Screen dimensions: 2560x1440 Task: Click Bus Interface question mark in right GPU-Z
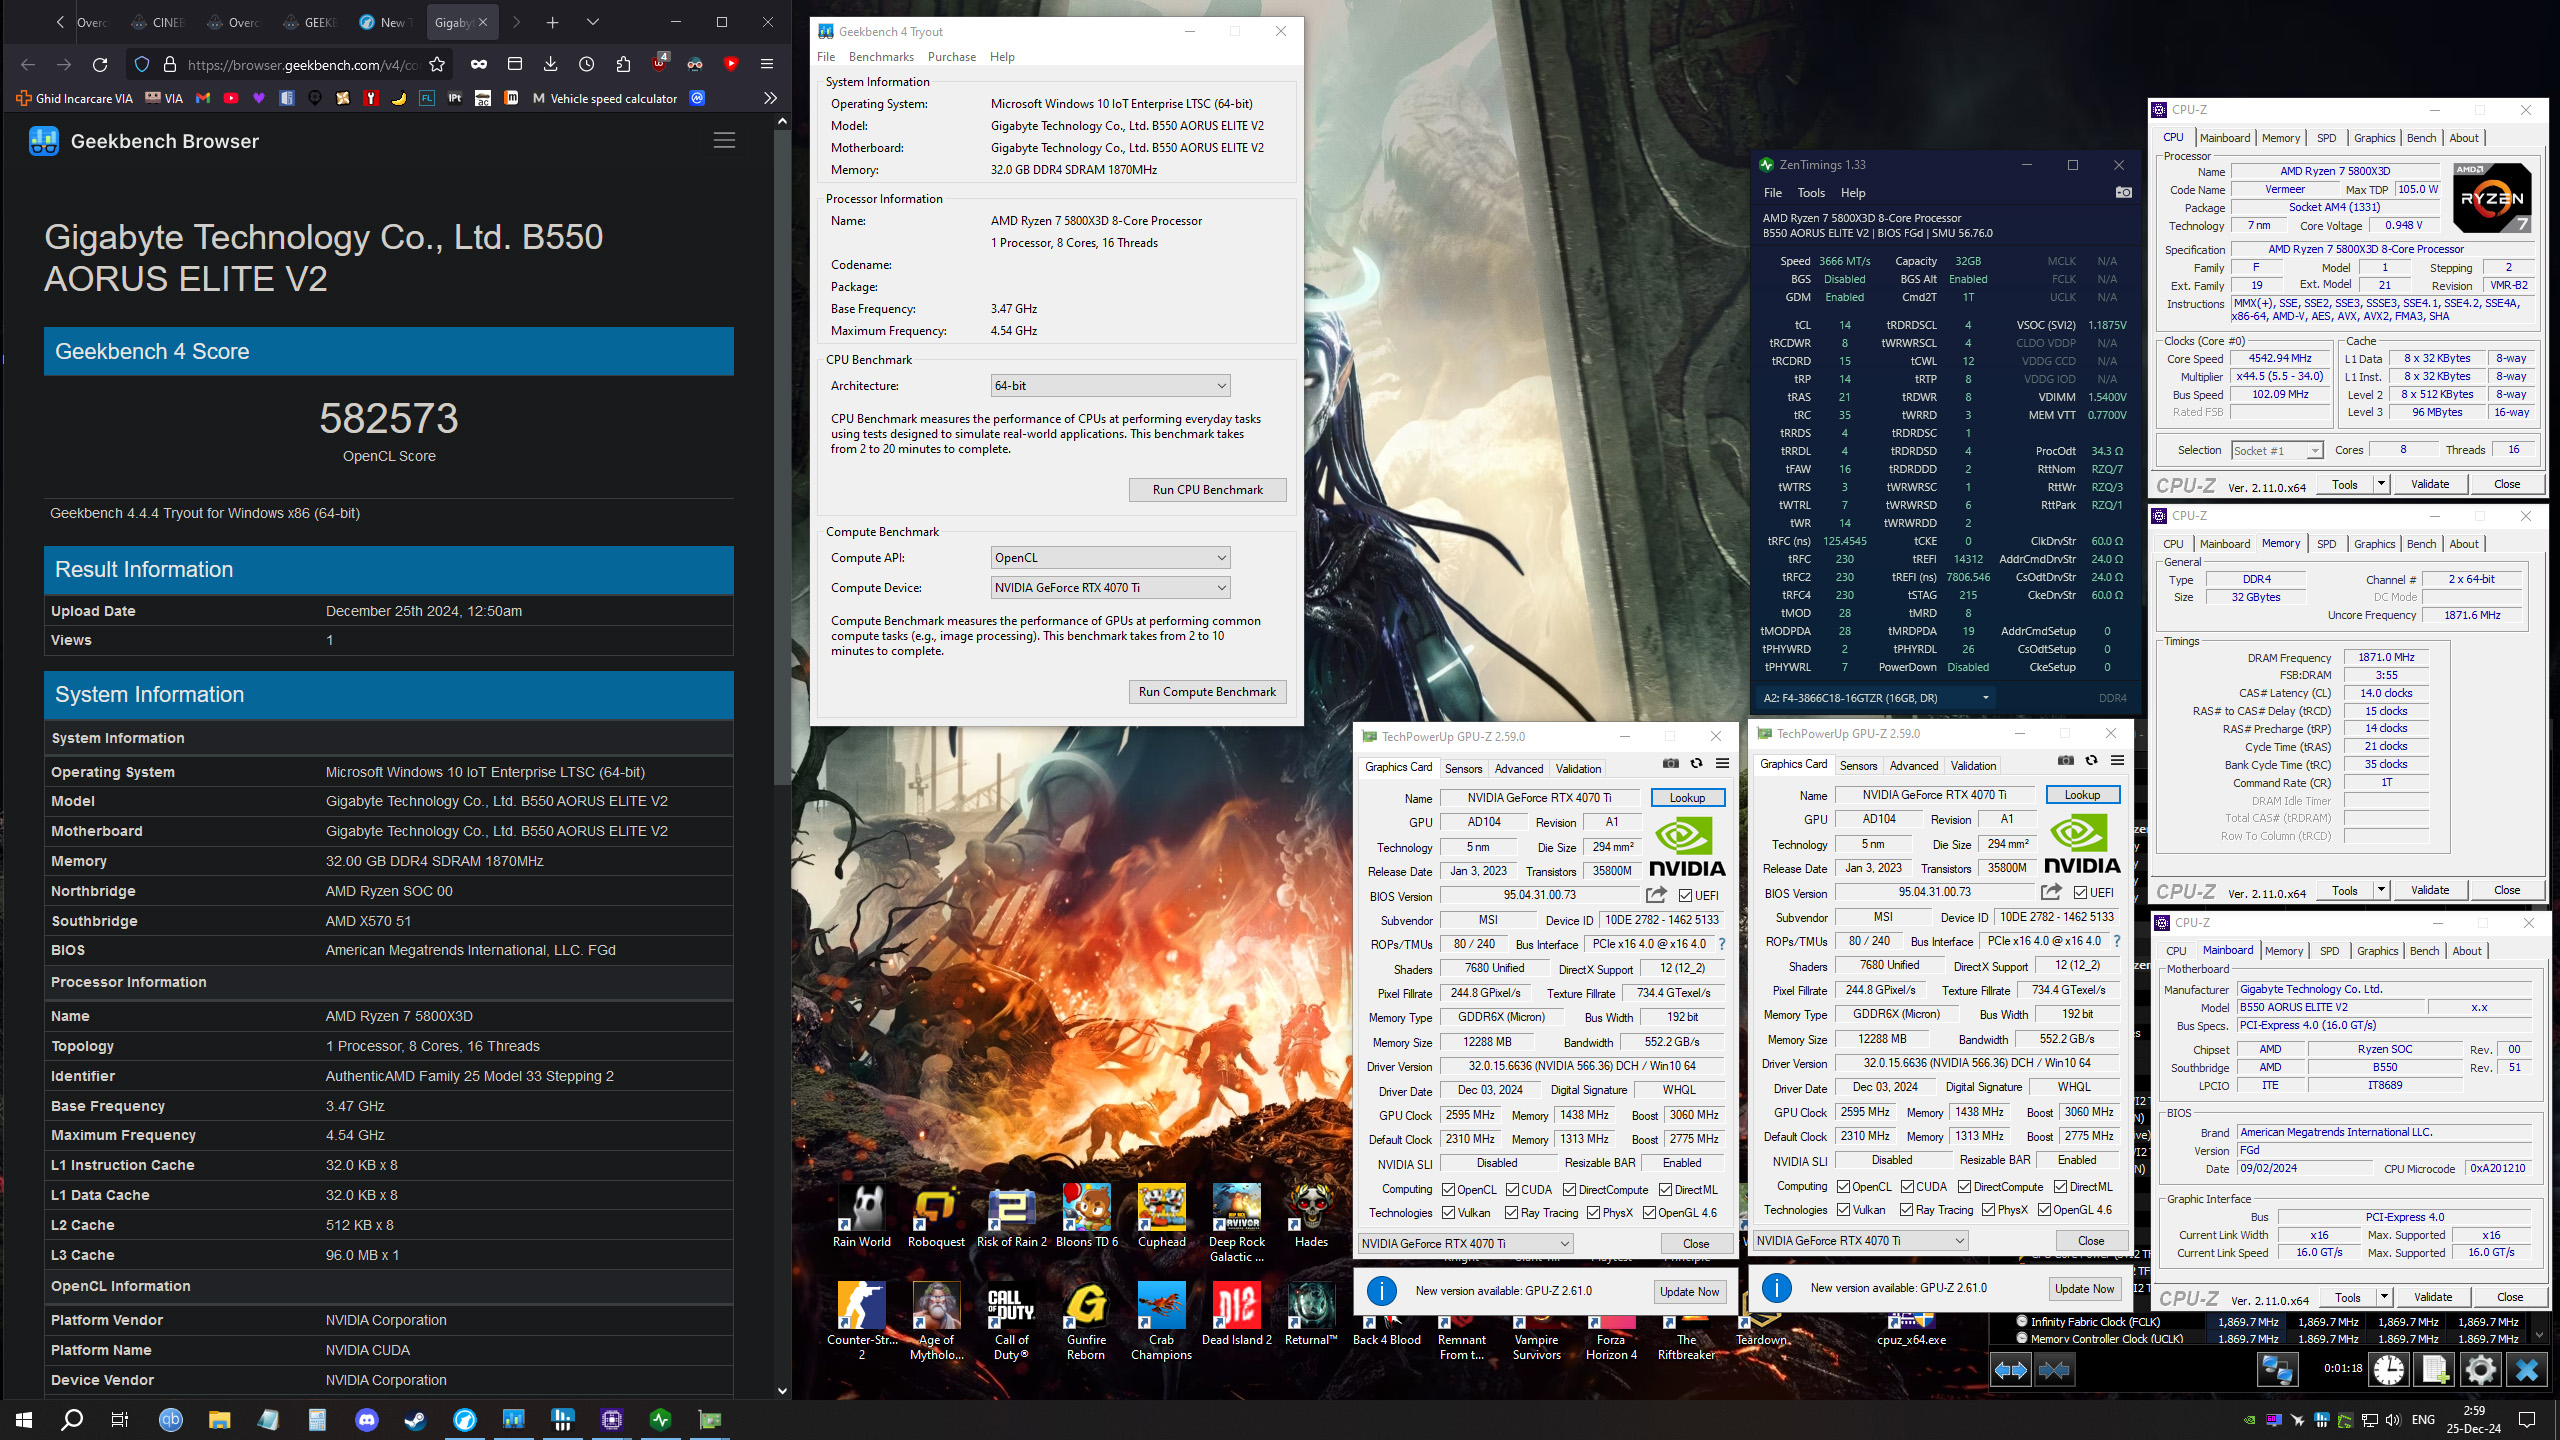[2117, 941]
